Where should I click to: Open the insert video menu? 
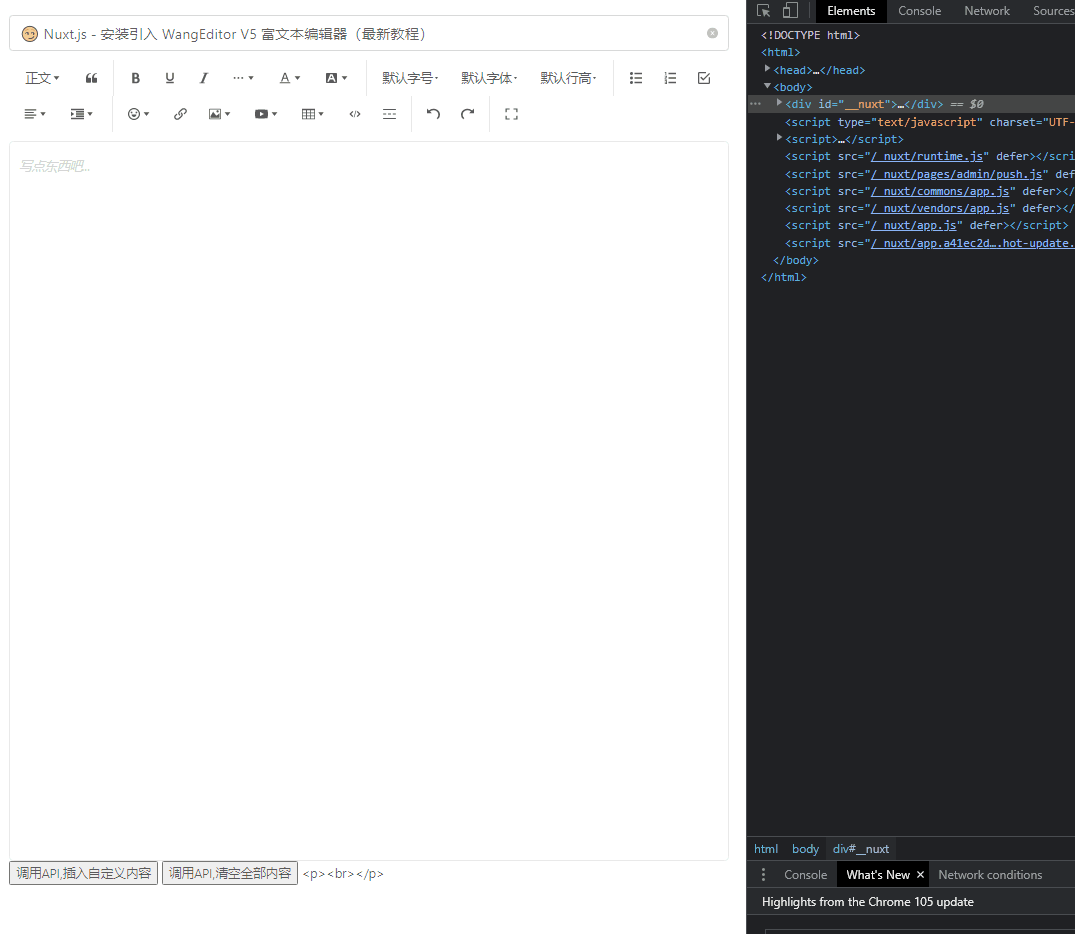[266, 114]
